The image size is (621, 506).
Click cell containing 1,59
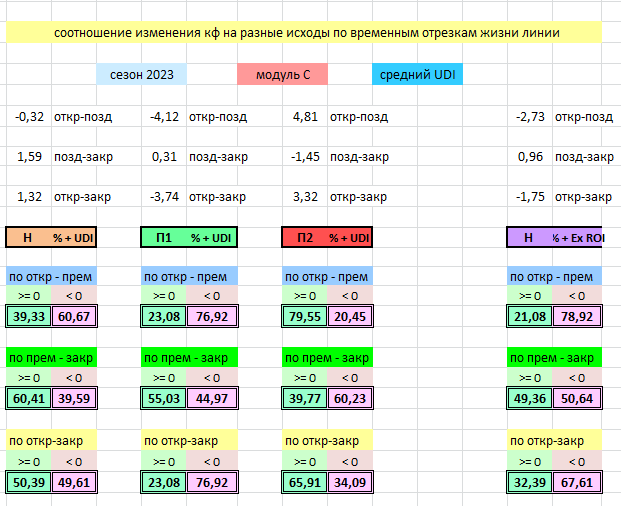coord(29,156)
